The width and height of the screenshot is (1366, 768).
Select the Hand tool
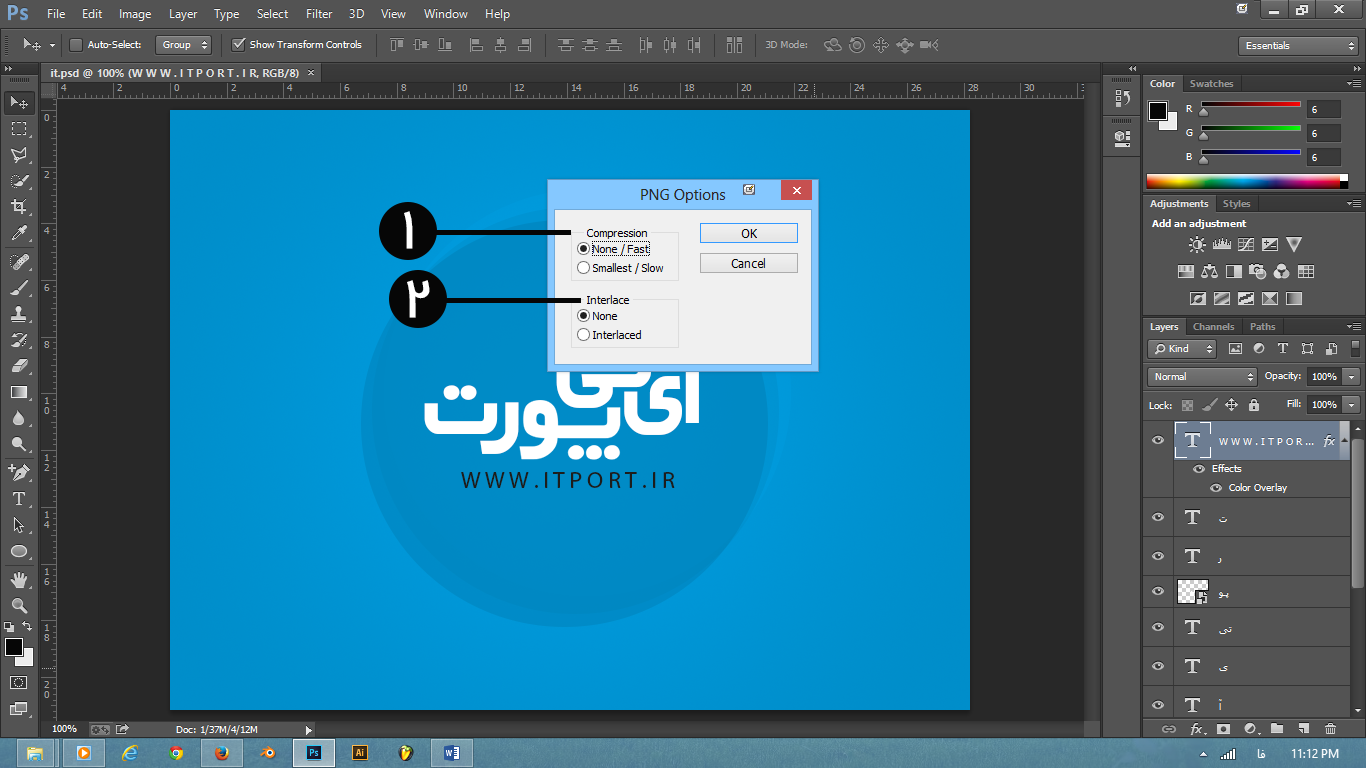(19, 579)
